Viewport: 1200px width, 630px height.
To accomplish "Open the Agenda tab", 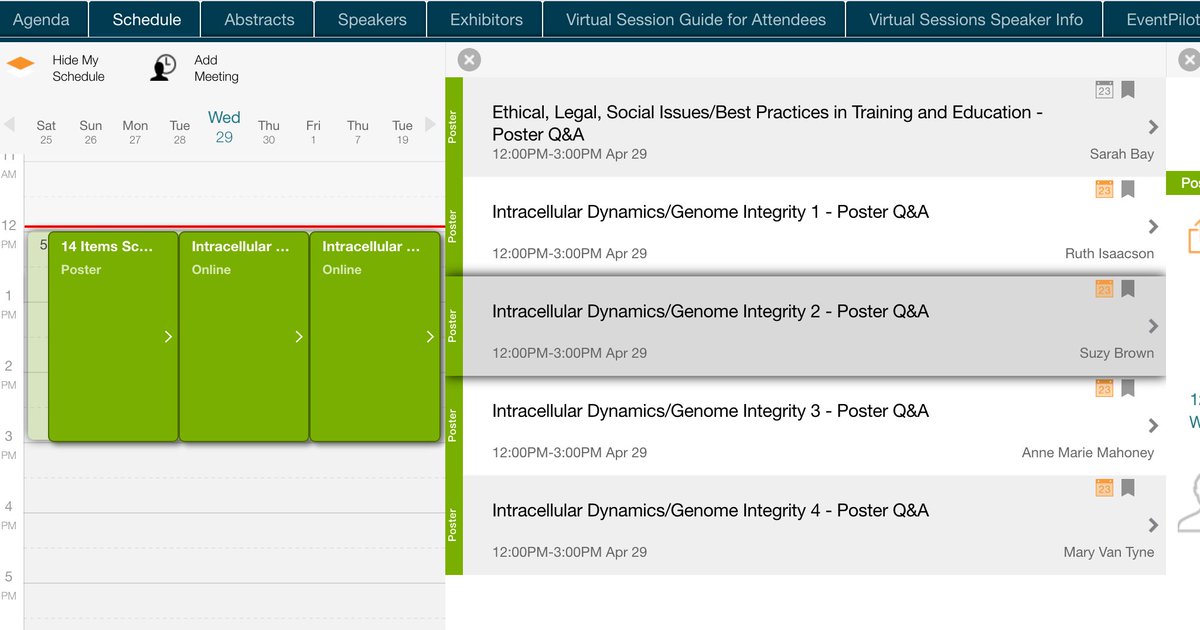I will [x=43, y=19].
